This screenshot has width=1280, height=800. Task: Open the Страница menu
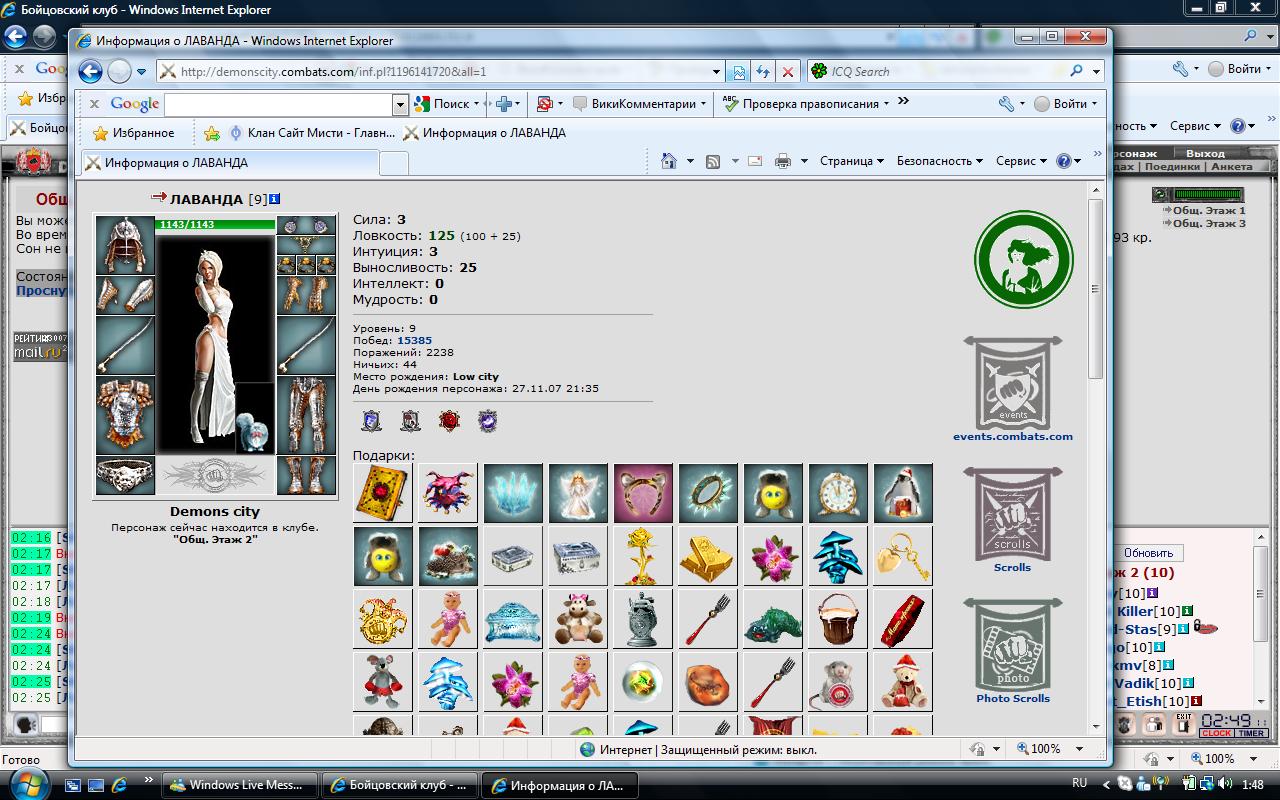[851, 161]
